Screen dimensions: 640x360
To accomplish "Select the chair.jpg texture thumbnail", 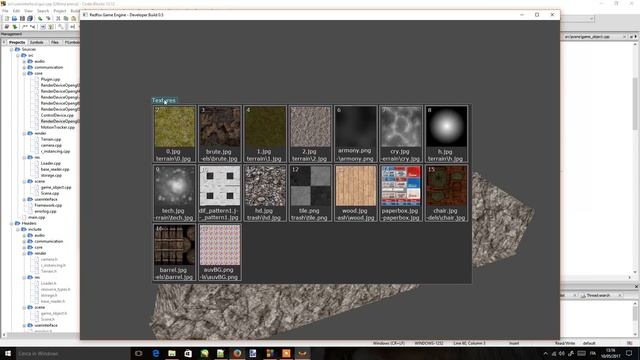I will [x=447, y=186].
